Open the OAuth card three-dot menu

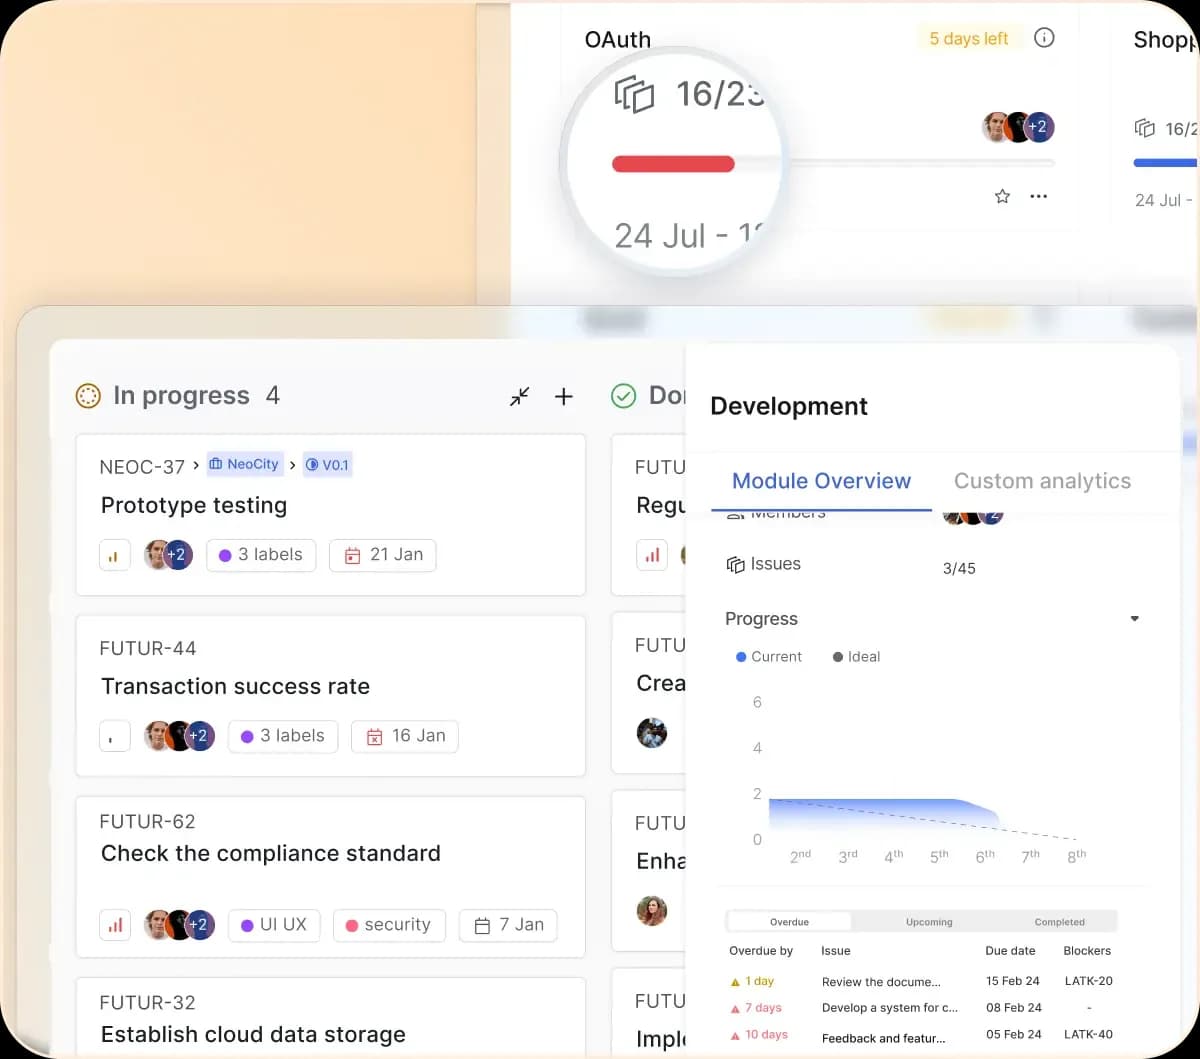coord(1039,196)
